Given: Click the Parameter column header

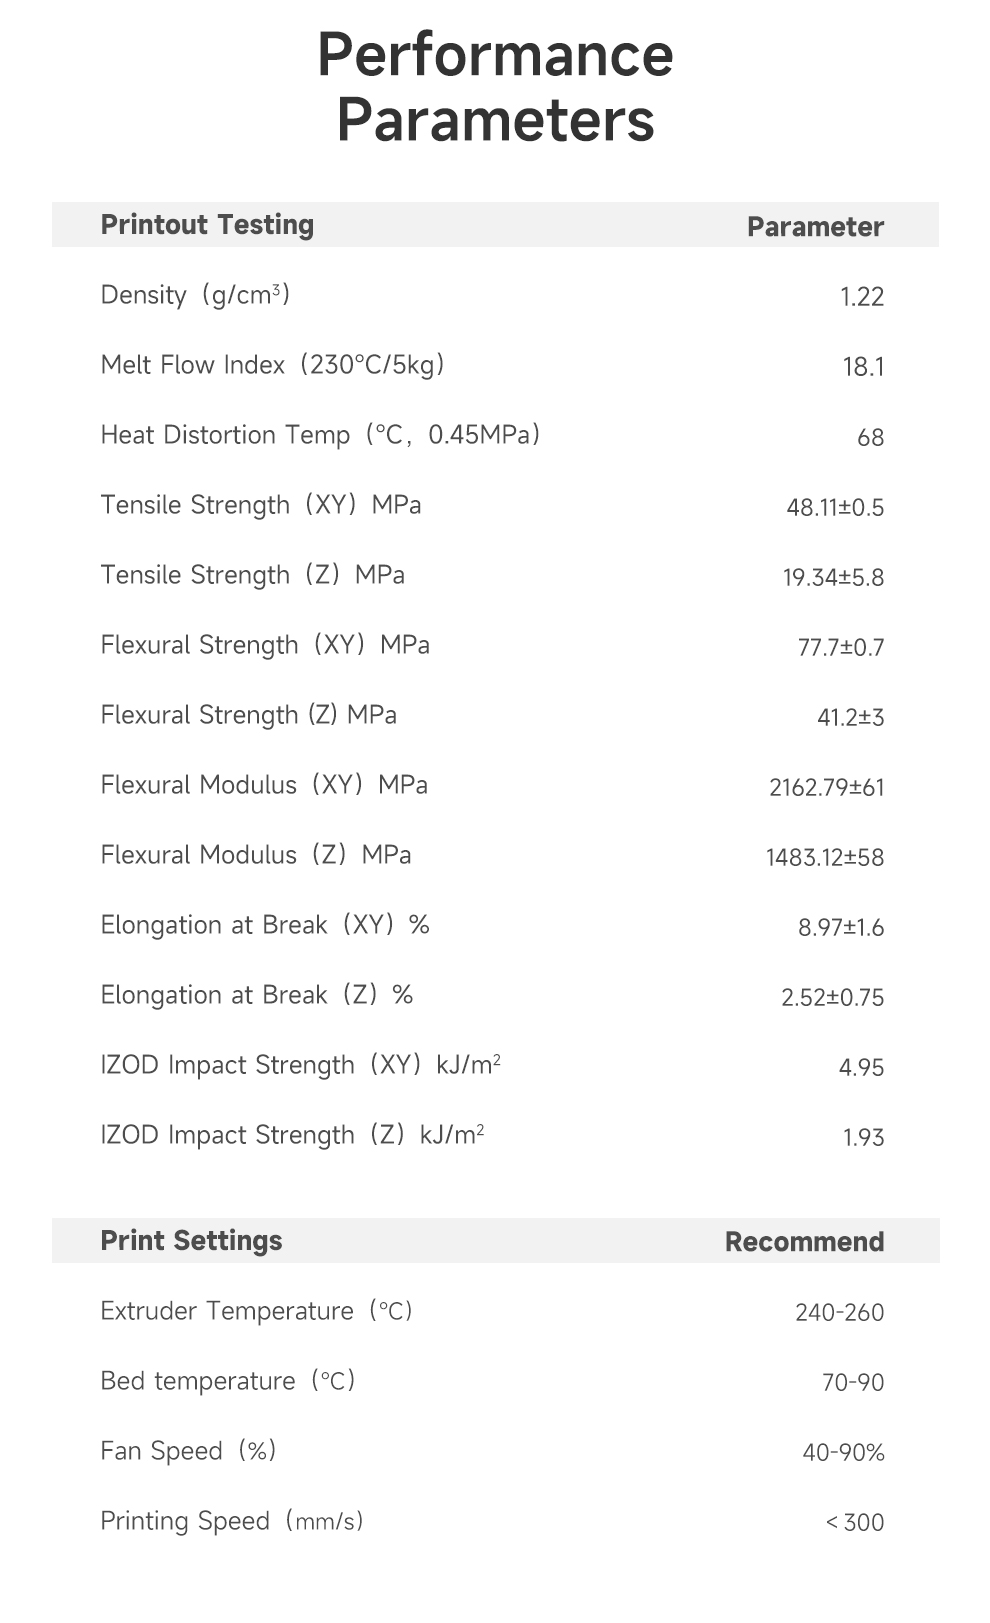Looking at the screenshot, I should [815, 227].
